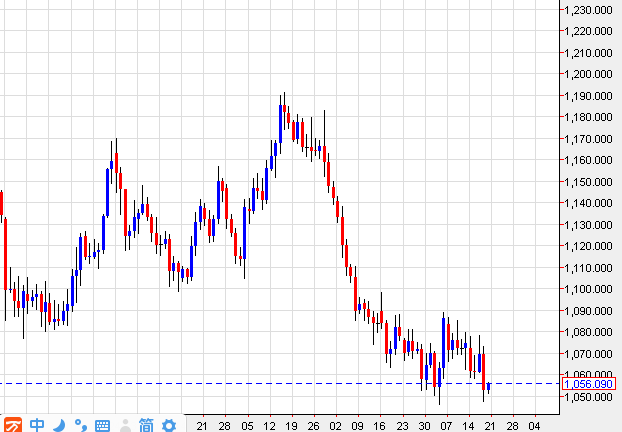Click the current price label 1,056.090
622x432 pixels.
(x=589, y=384)
